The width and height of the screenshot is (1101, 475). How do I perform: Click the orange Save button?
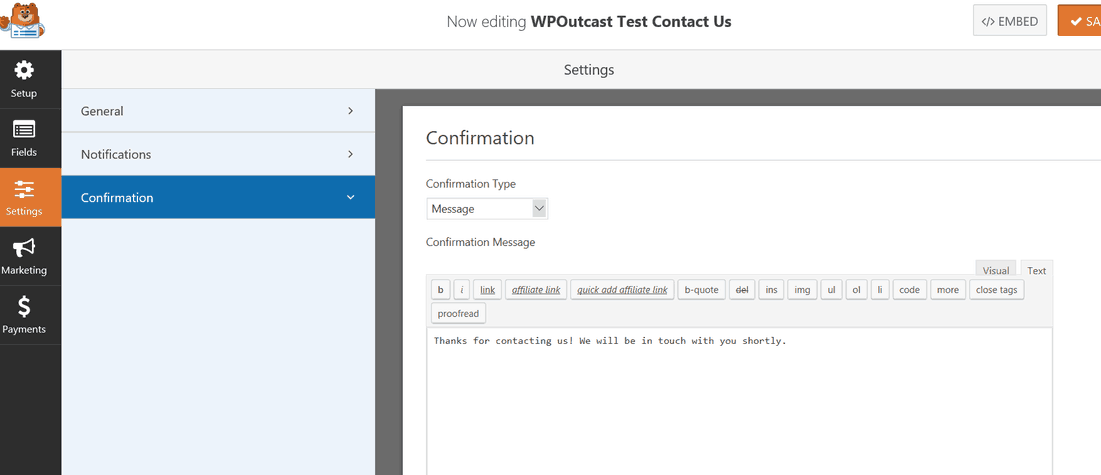click(x=1079, y=21)
